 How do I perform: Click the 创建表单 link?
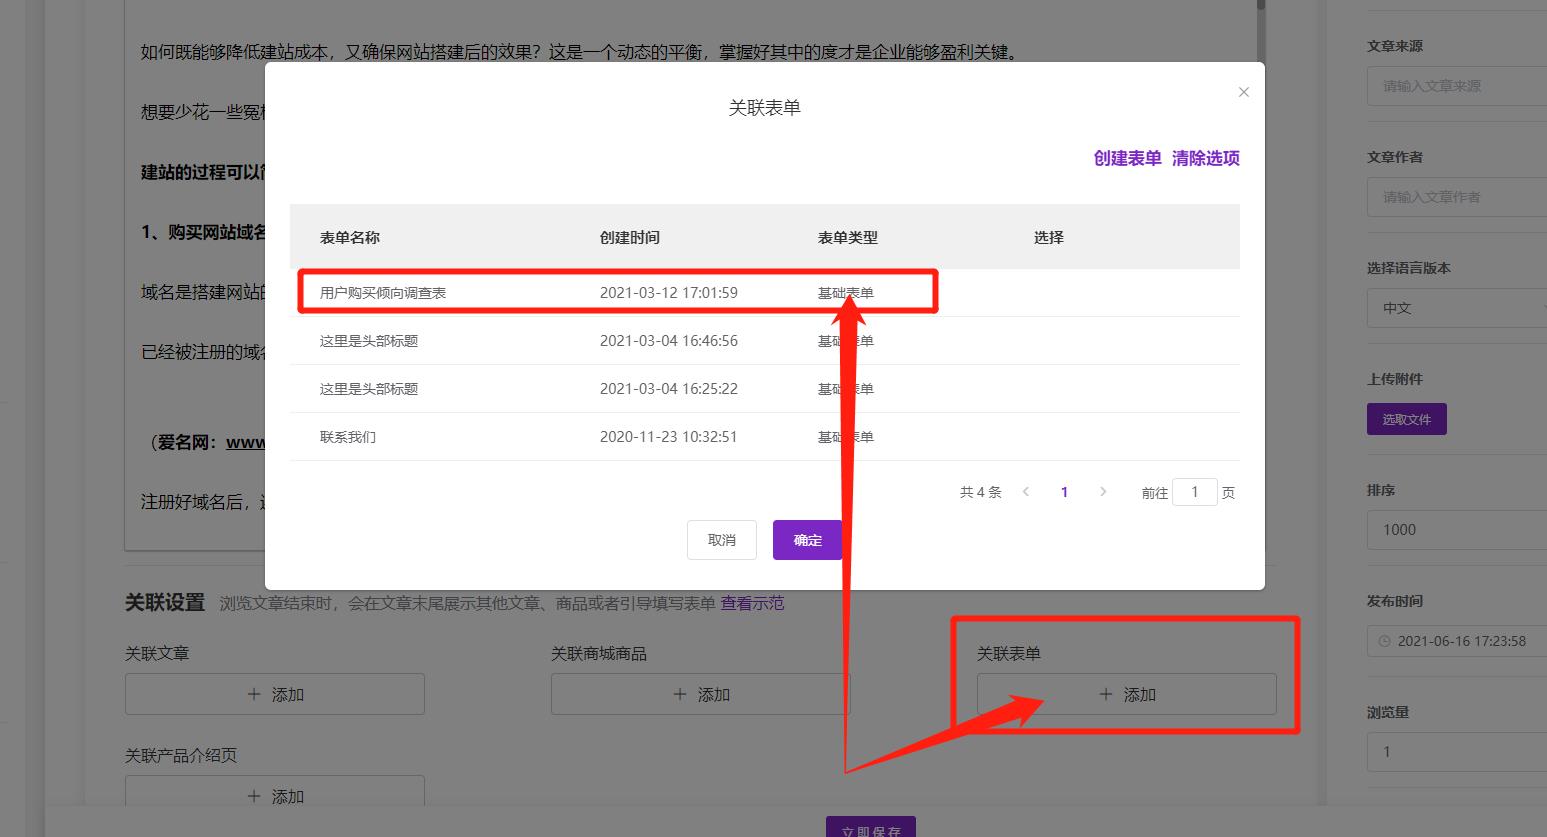click(x=1127, y=158)
